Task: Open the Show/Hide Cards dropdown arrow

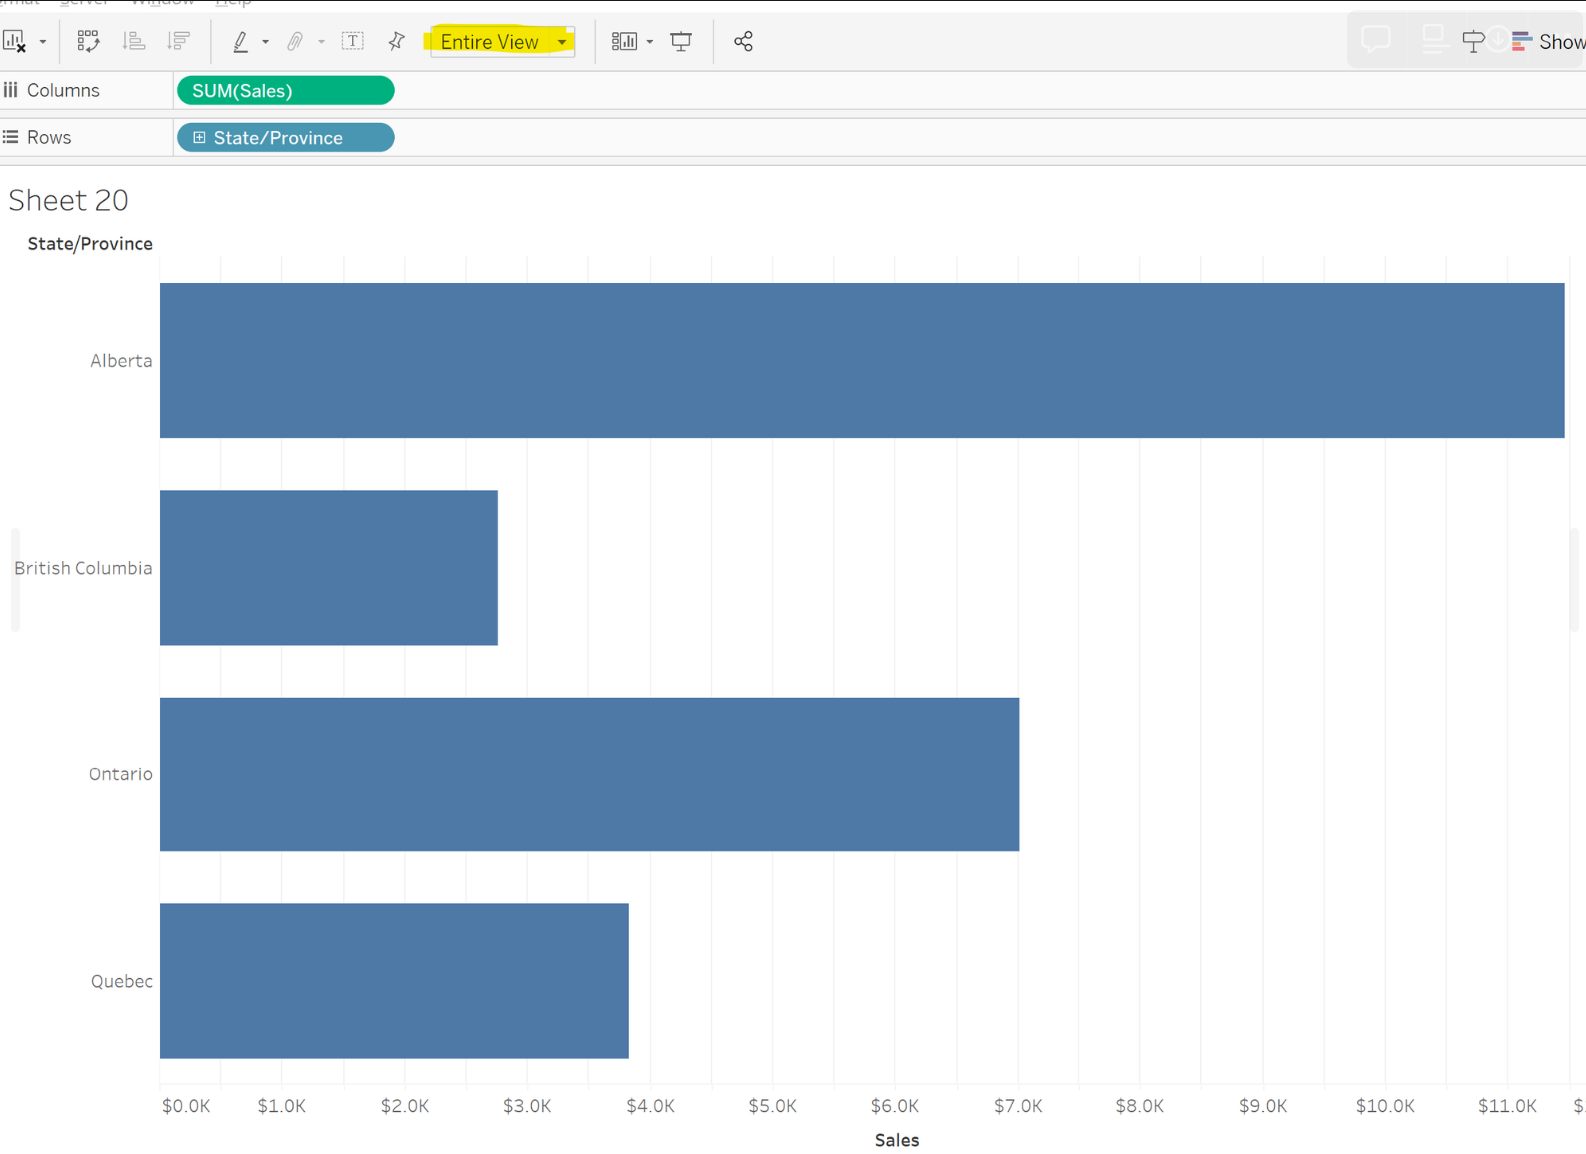Action: (650, 42)
